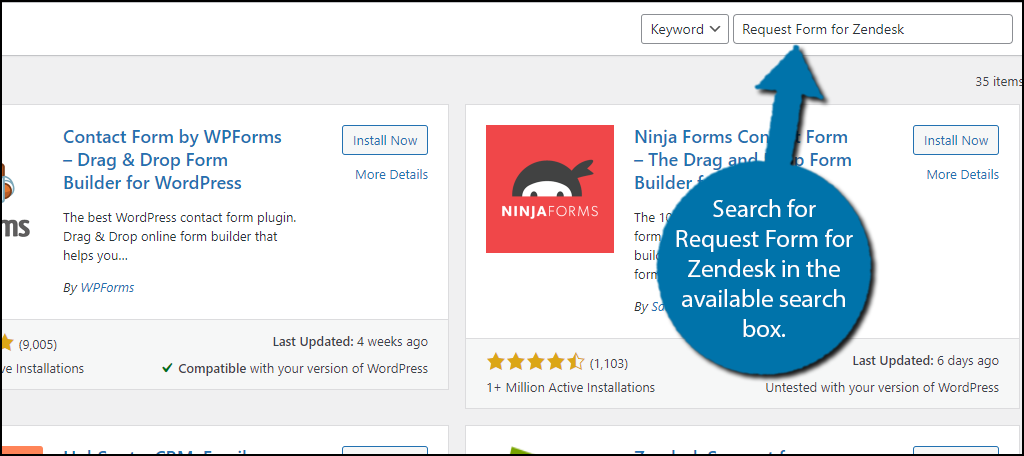Click the WPForms author link
Screen dimensions: 1024x456
tap(105, 287)
